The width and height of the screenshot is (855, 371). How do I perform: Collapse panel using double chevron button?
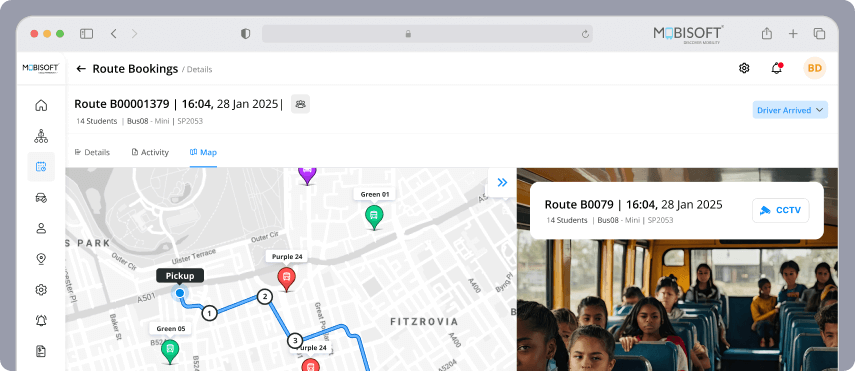[x=502, y=182]
